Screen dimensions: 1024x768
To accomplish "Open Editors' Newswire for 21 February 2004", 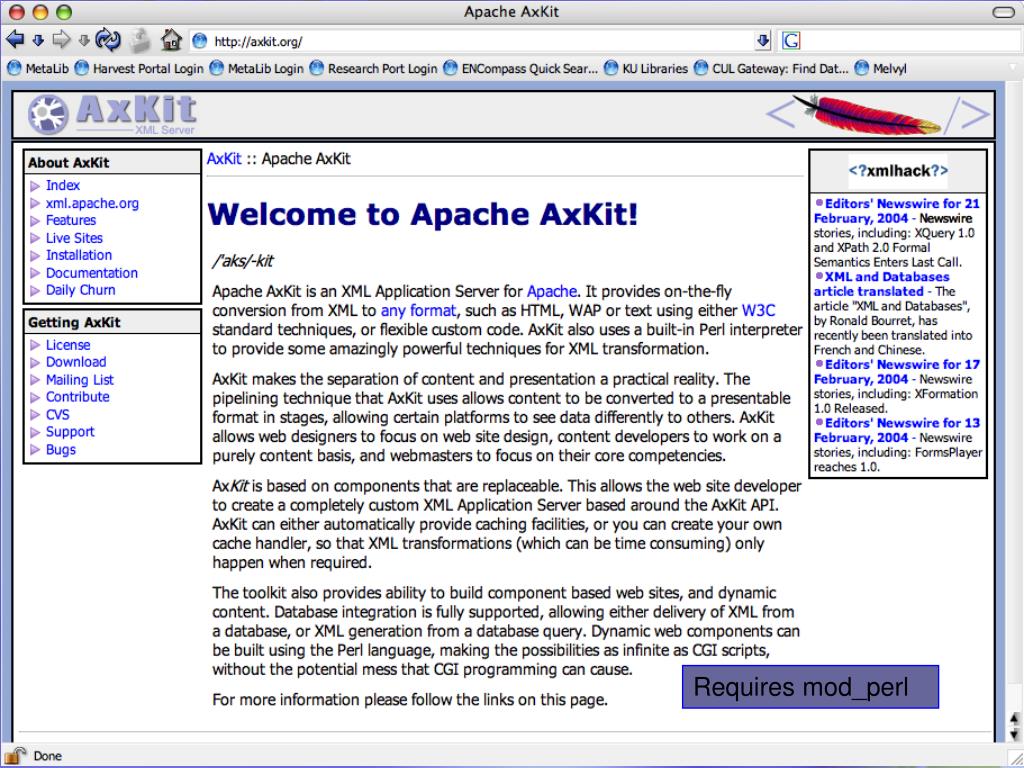I will [897, 211].
